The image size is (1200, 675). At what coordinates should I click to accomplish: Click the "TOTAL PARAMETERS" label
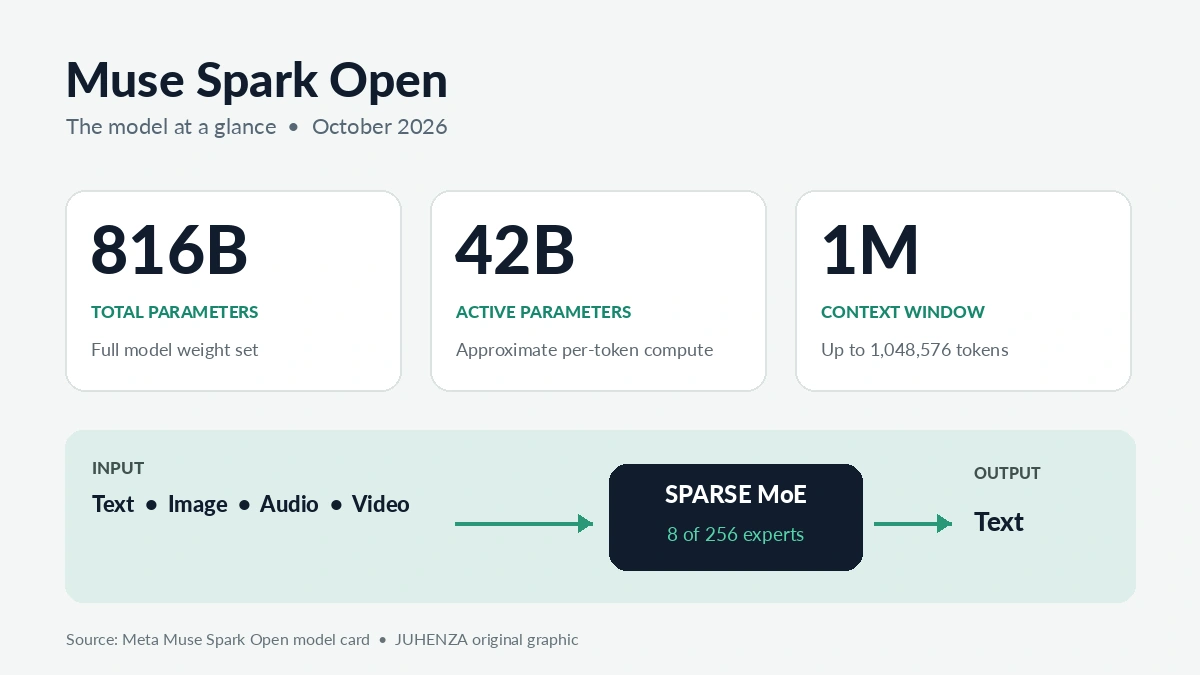[174, 312]
